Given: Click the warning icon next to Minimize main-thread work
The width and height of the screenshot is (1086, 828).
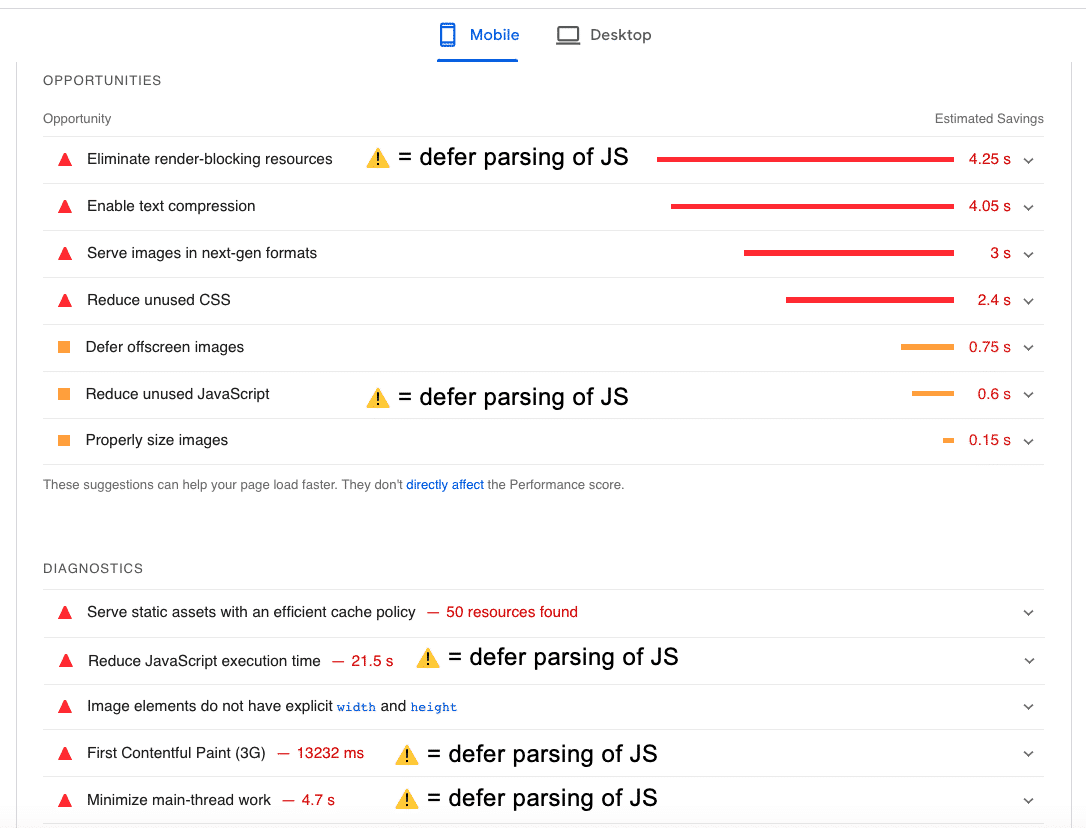Looking at the screenshot, I should click(x=406, y=800).
